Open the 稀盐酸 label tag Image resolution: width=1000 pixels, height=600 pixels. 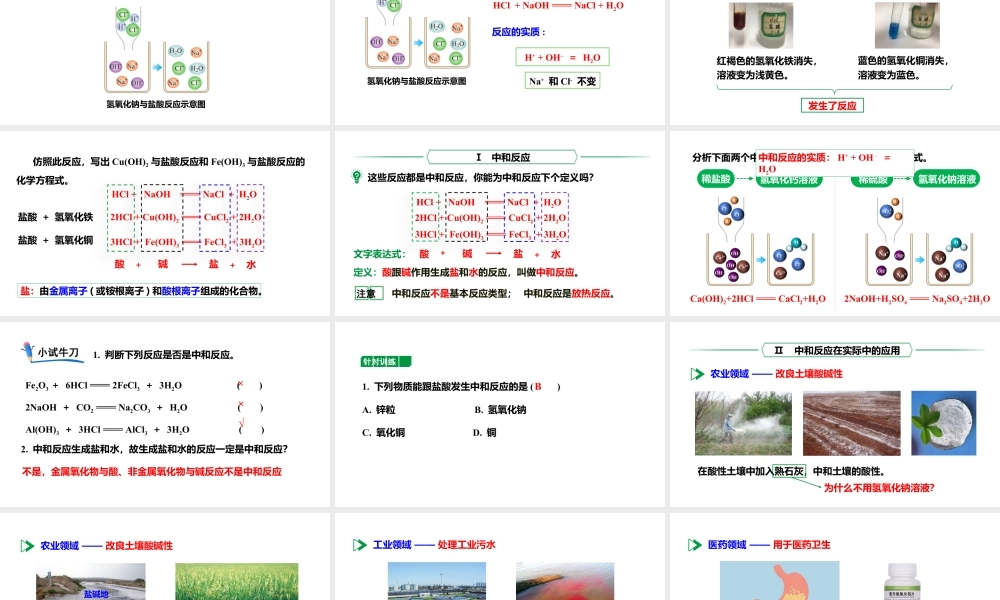(716, 178)
